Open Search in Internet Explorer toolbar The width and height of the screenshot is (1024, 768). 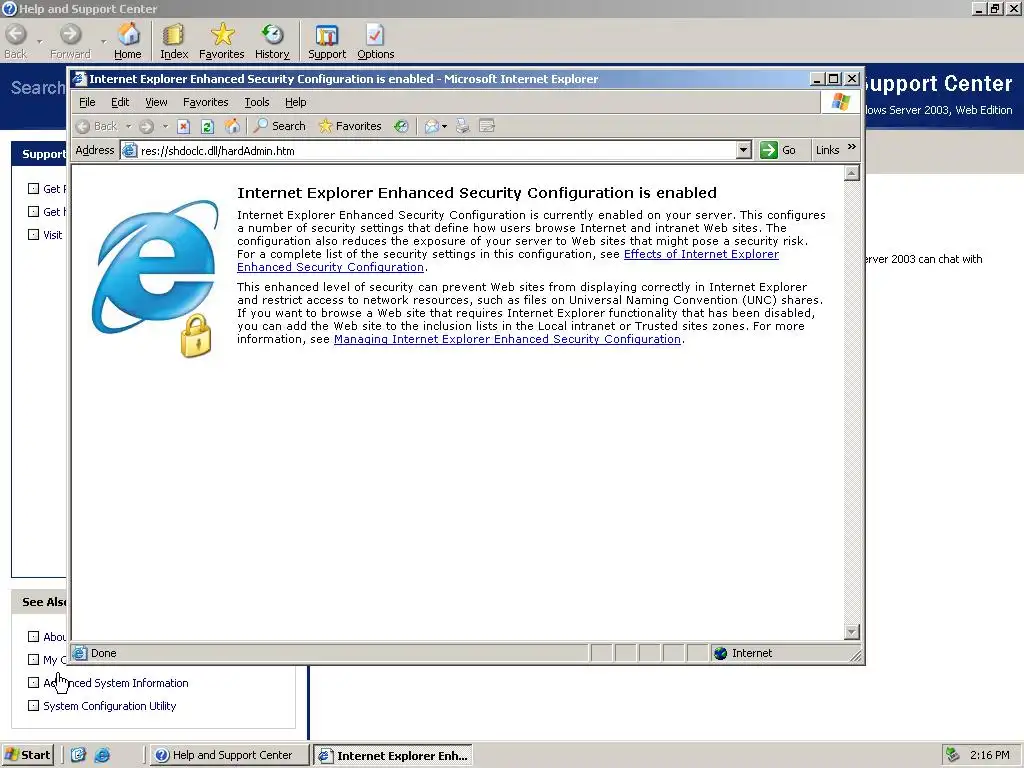coord(280,126)
